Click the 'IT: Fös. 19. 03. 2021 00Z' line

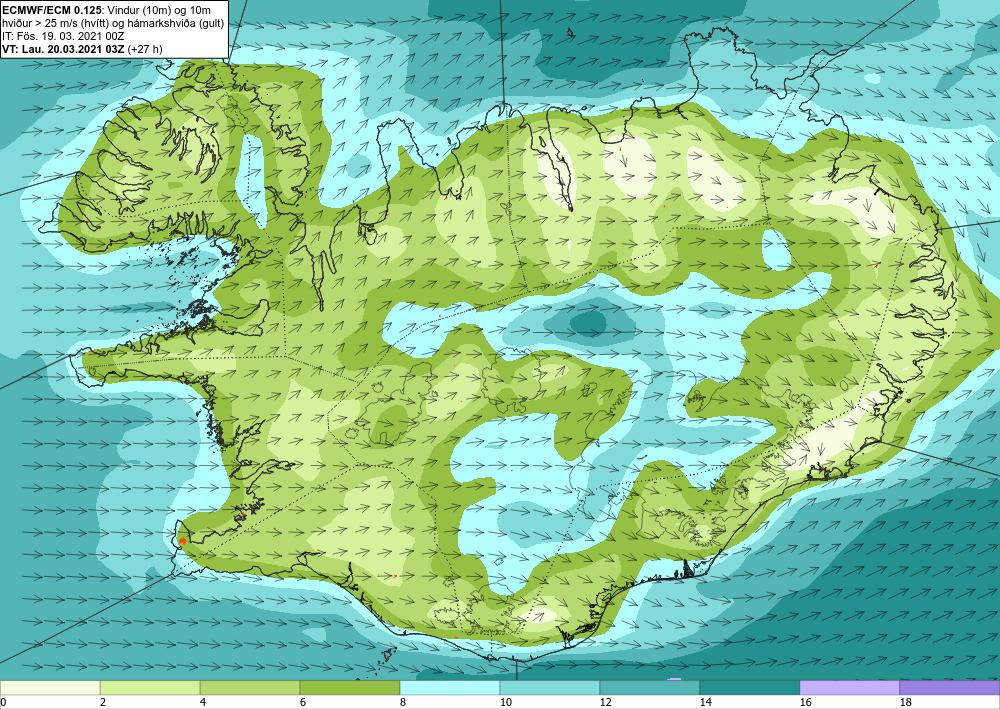click(x=63, y=36)
